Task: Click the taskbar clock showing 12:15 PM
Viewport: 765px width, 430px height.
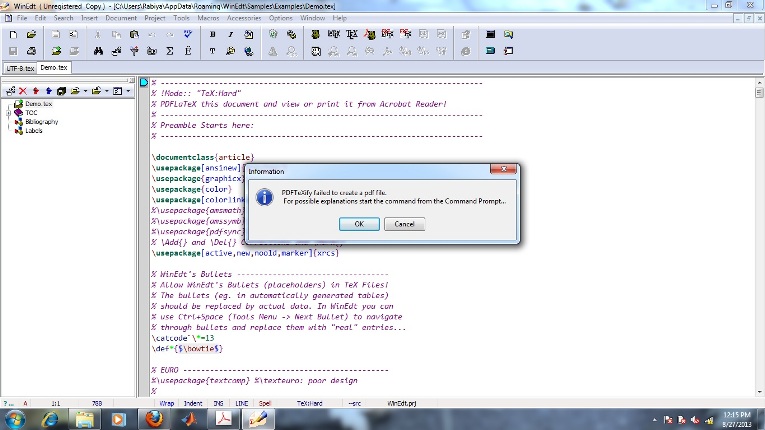Action: 737,420
